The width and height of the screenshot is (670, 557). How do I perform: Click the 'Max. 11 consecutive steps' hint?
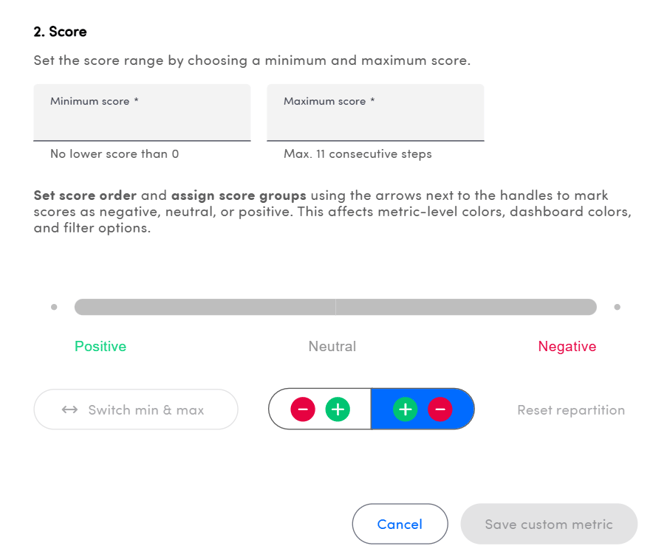(357, 154)
